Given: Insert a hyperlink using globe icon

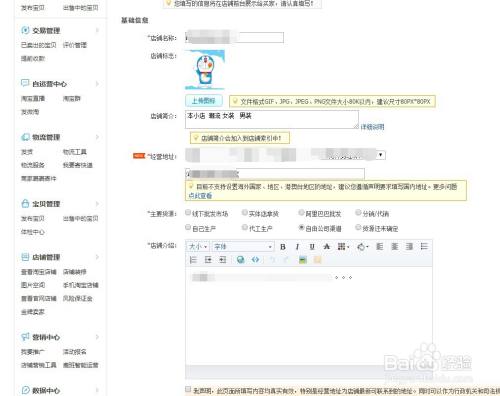Looking at the screenshot, I should [240, 260].
